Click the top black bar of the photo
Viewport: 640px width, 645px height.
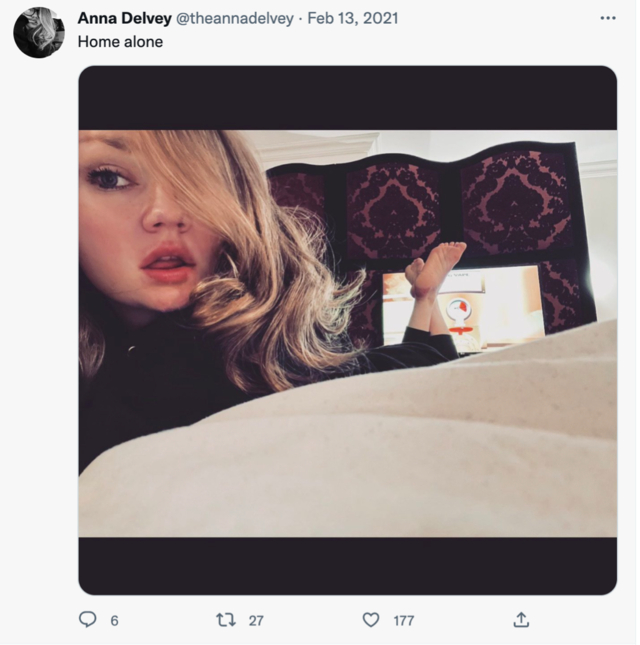pyautogui.click(x=347, y=98)
